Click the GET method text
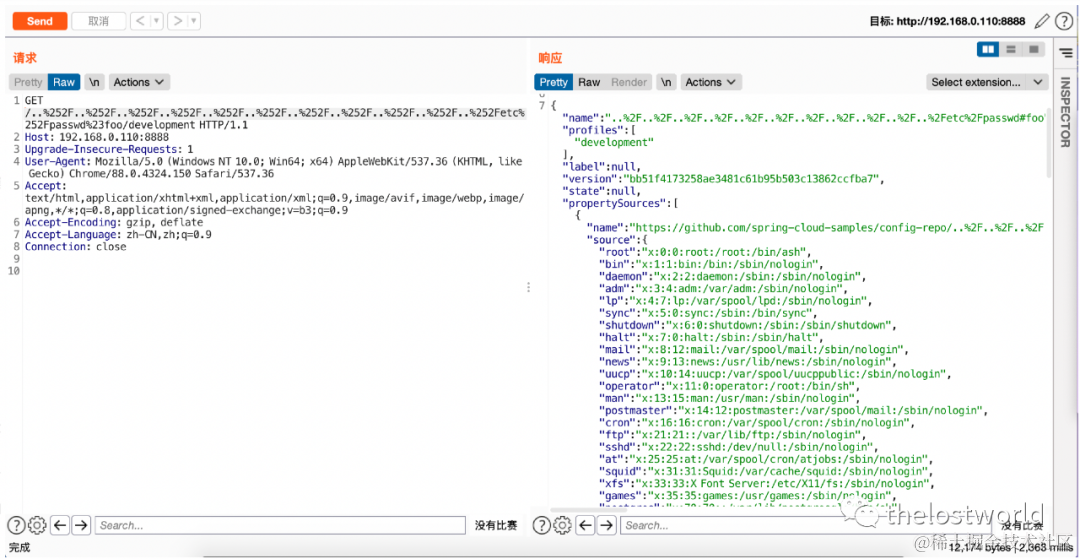Image resolution: width=1080 pixels, height=559 pixels. [x=33, y=101]
